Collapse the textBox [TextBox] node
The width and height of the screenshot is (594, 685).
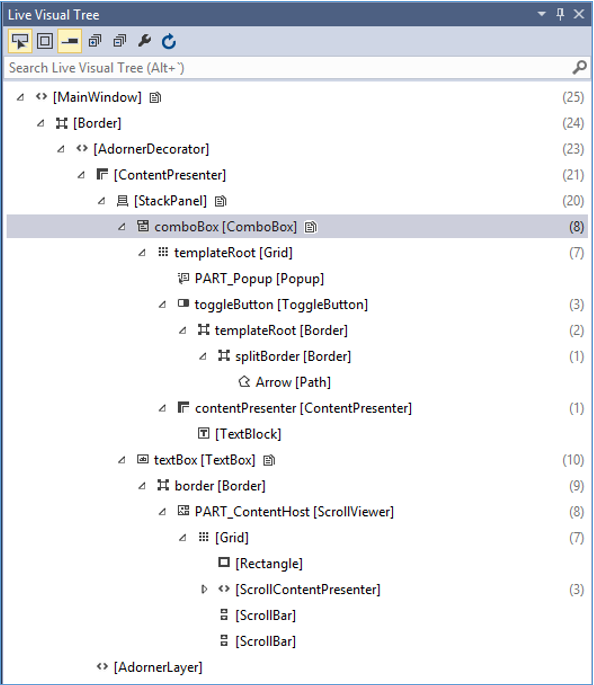122,460
